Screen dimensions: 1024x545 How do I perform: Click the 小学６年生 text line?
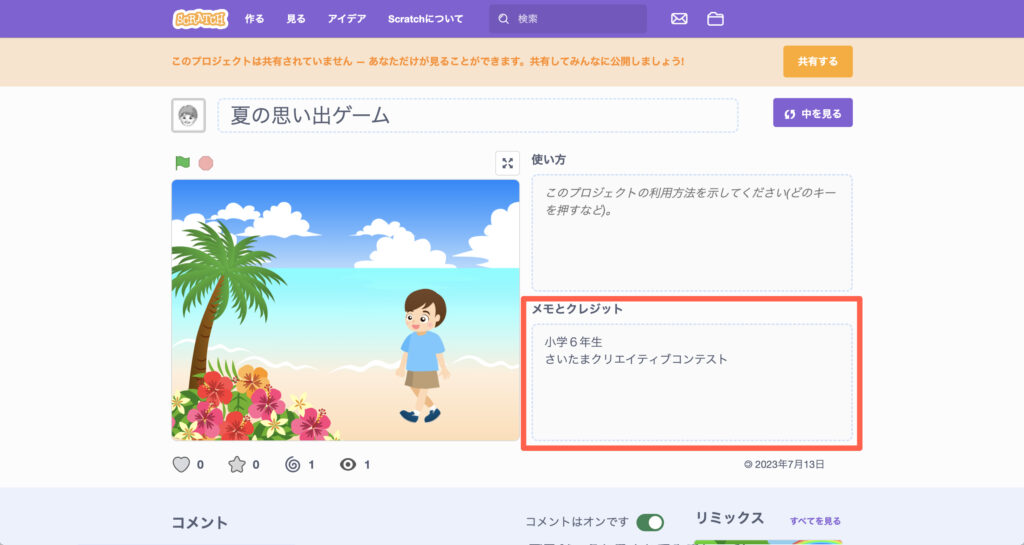tap(573, 342)
